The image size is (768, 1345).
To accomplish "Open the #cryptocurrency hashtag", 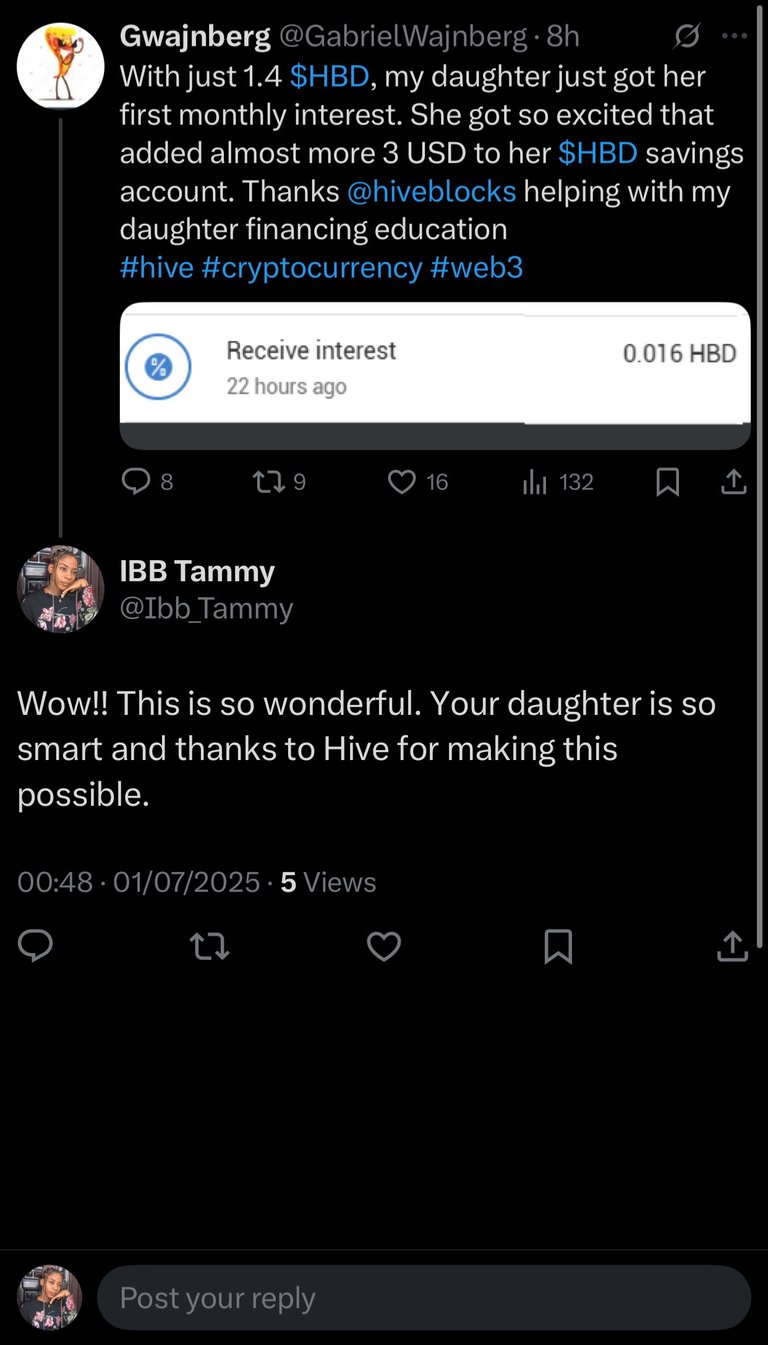I will coord(312,267).
